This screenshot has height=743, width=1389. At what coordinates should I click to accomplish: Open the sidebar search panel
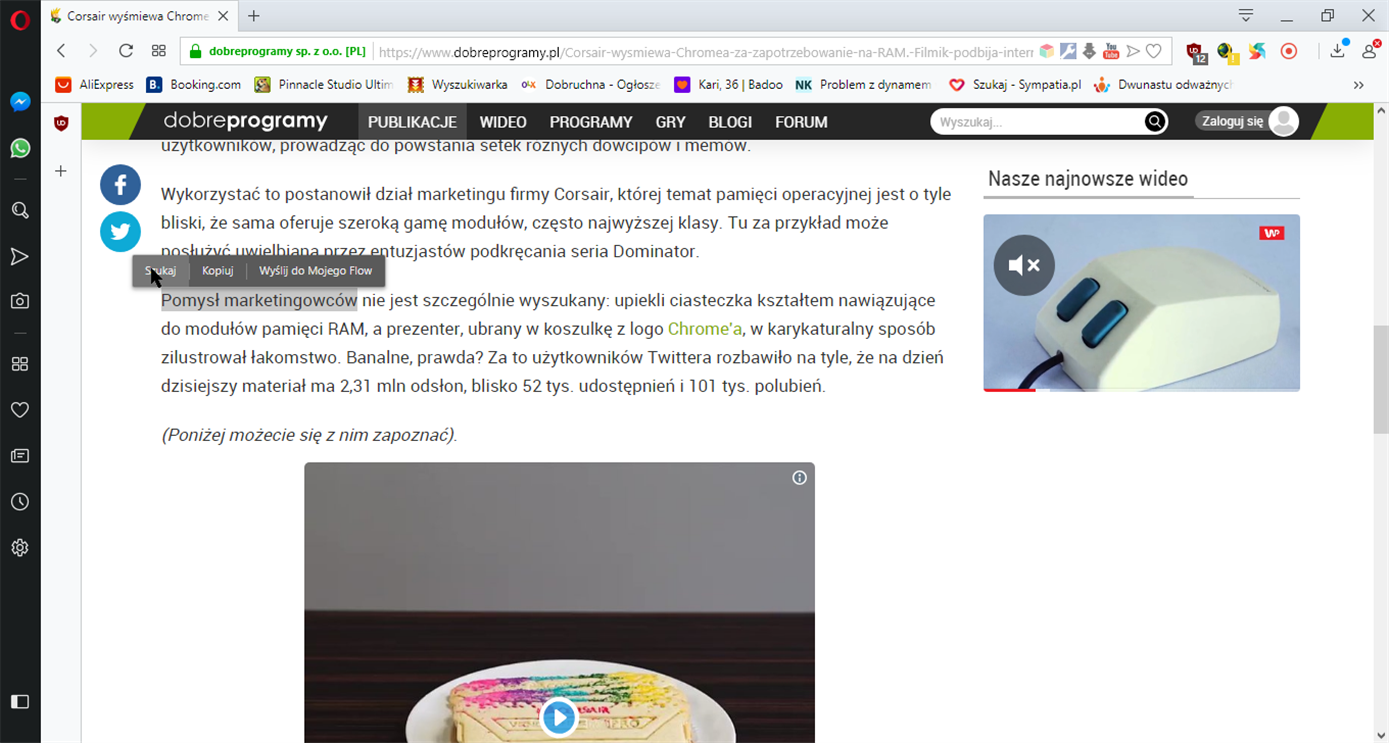click(20, 210)
